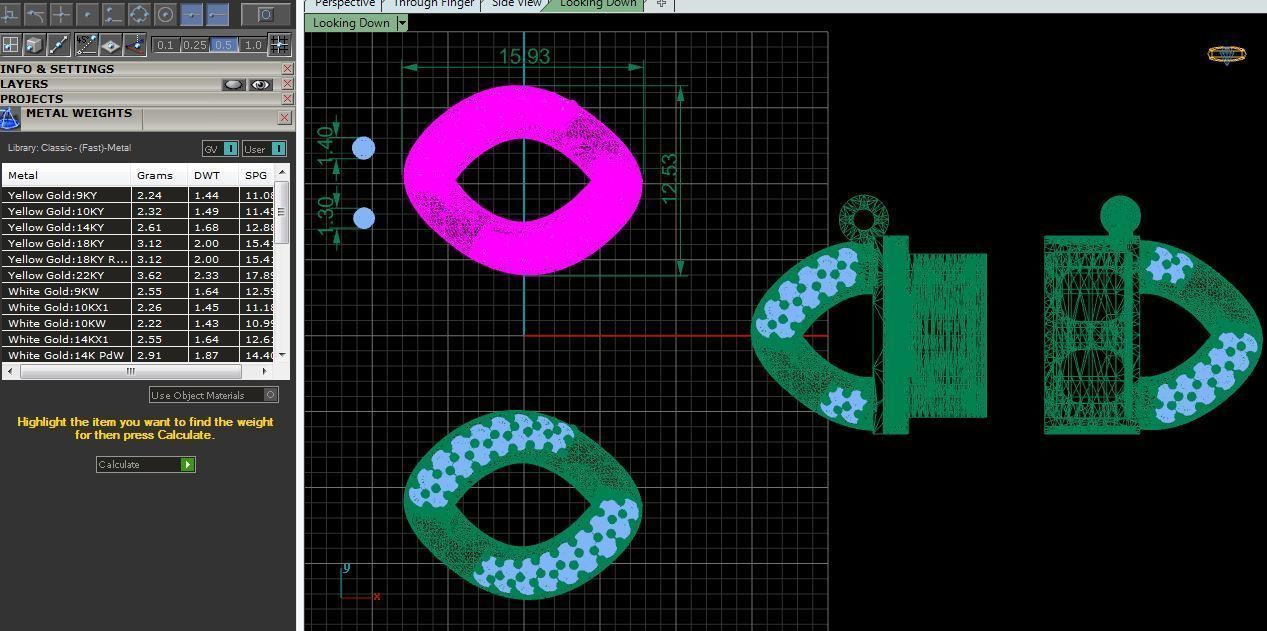Click the metal list scroll-down arrow

(x=282, y=355)
